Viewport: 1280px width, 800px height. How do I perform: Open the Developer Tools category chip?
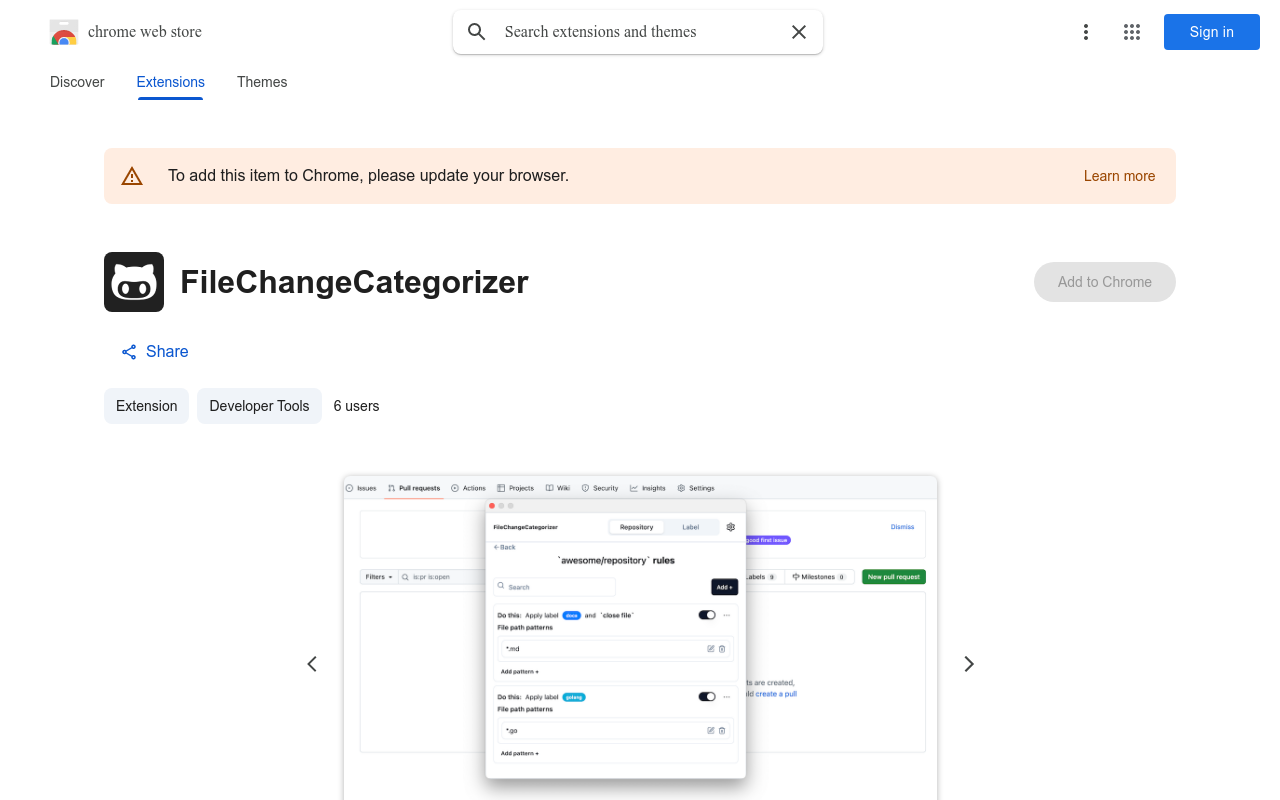click(259, 406)
